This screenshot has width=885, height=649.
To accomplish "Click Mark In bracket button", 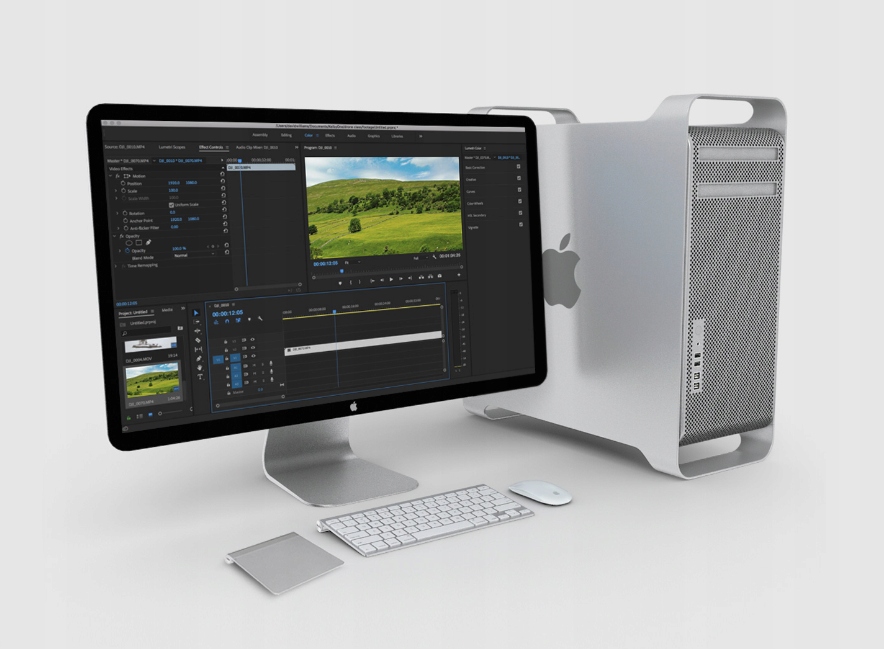I will 351,282.
